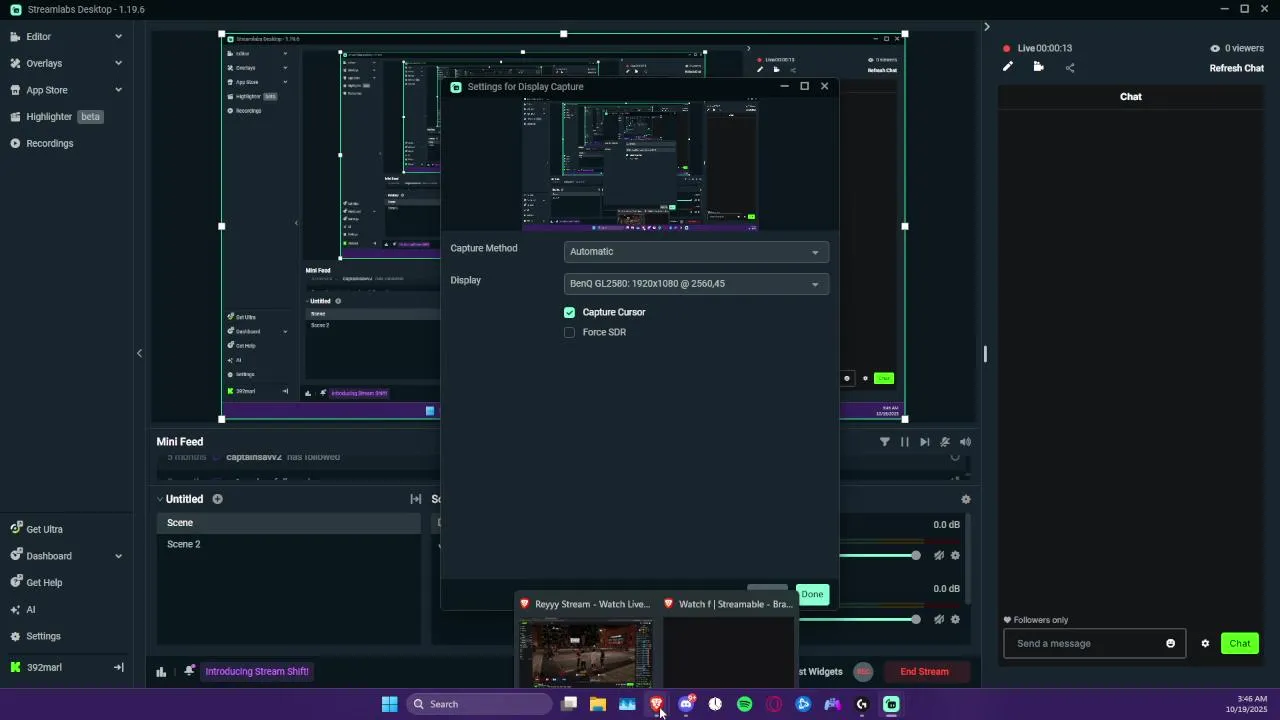Select Scene 2 in the scenes list
This screenshot has height=720, width=1280.
290,544
